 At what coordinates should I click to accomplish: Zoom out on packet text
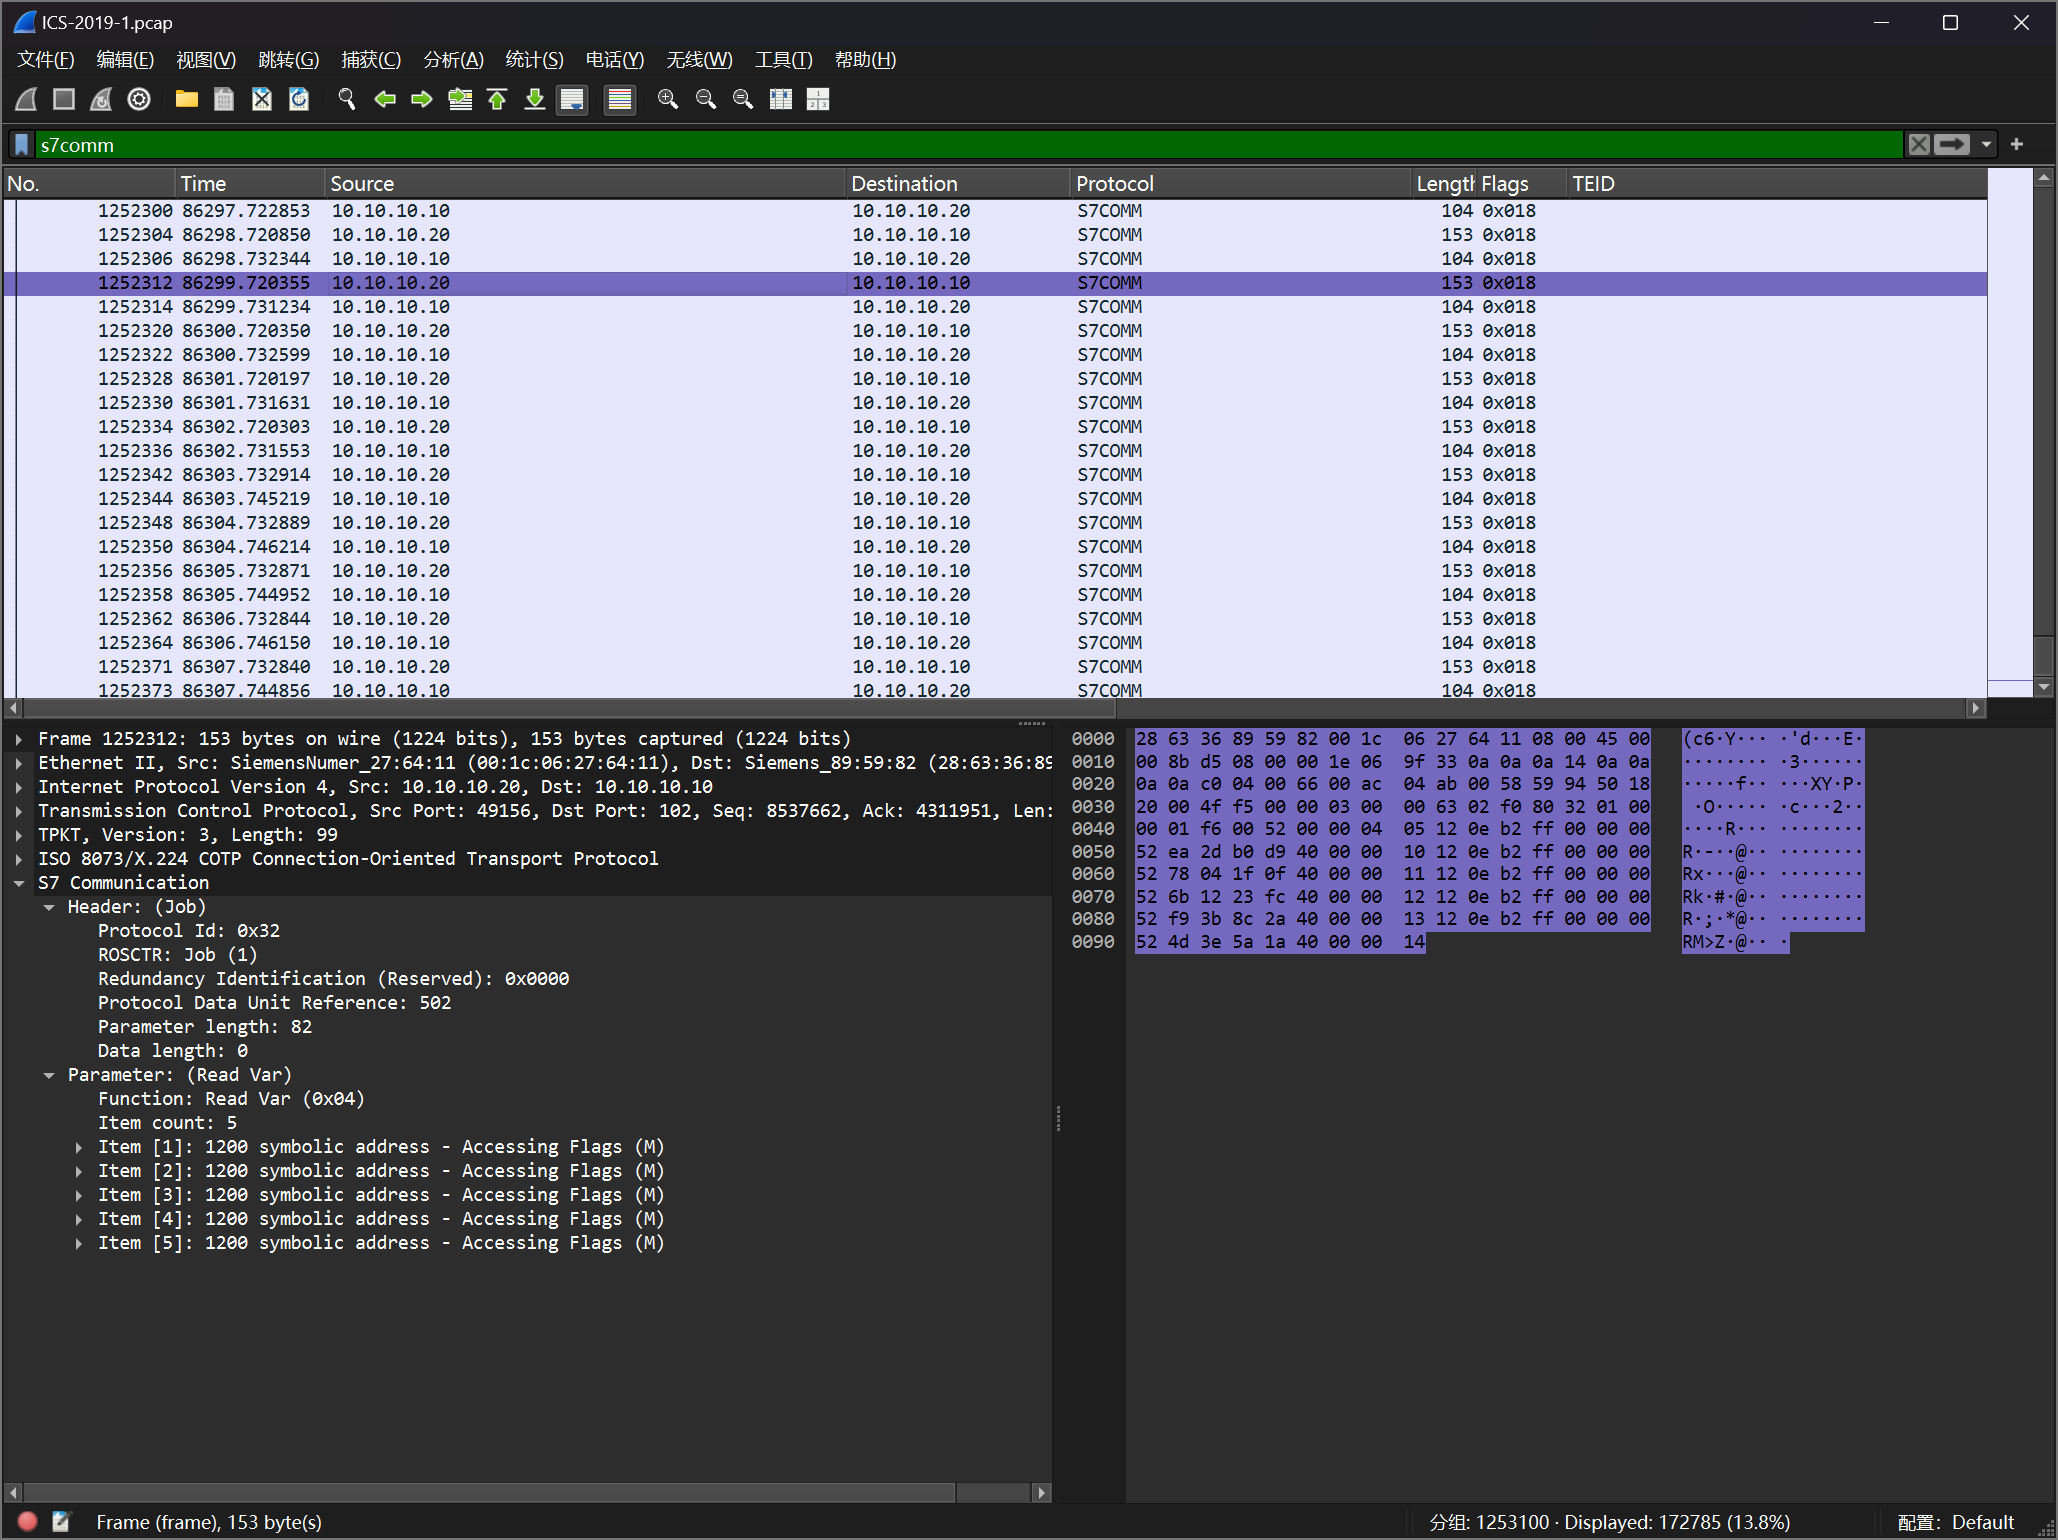[x=706, y=99]
